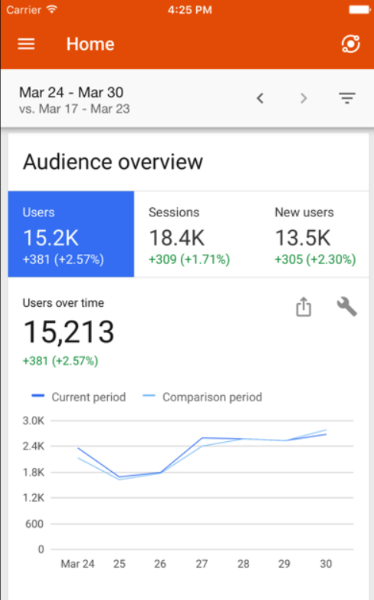Tap the Home title in header
This screenshot has height=600, width=374.
tap(90, 44)
